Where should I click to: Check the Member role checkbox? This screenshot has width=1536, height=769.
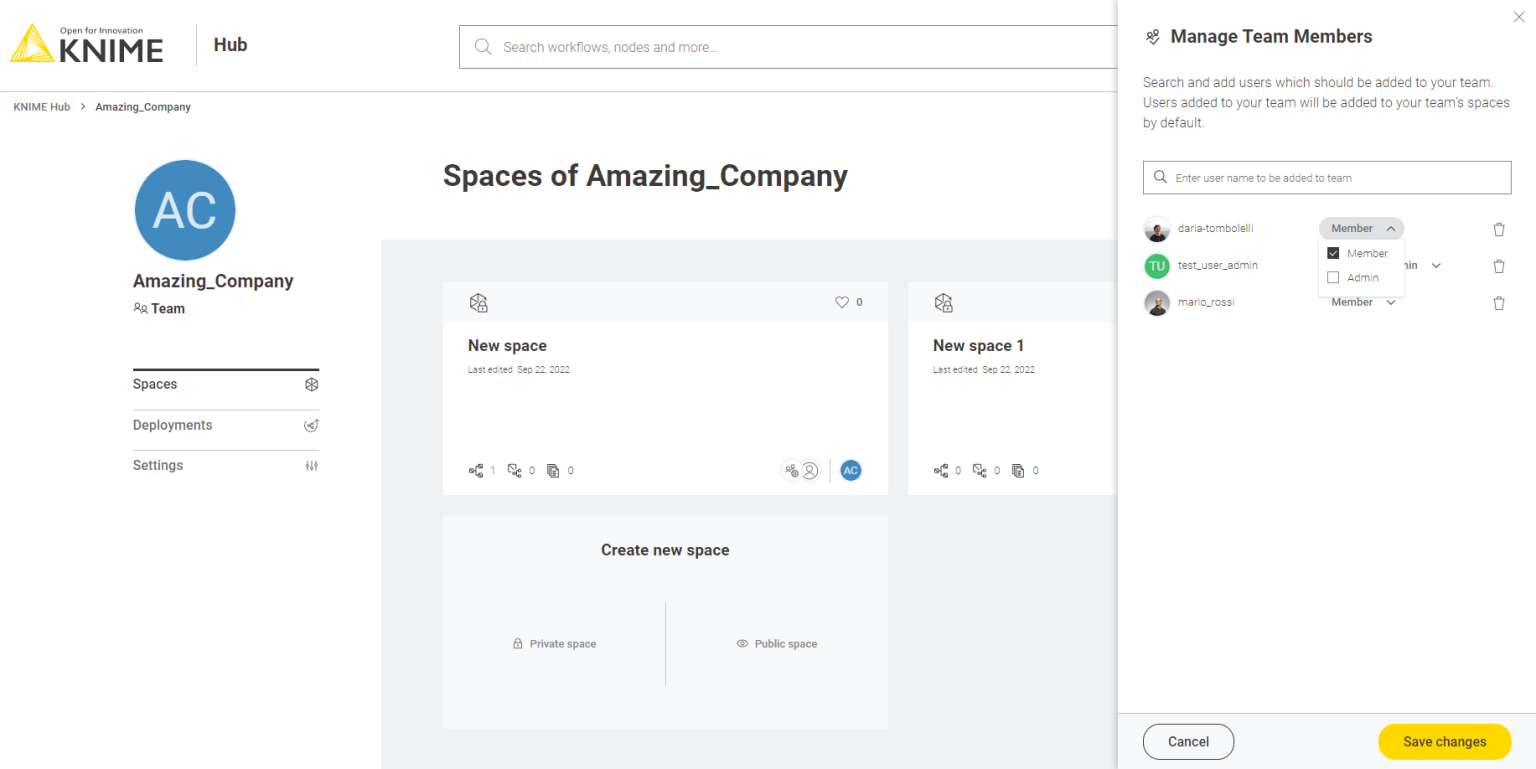pyautogui.click(x=1333, y=254)
